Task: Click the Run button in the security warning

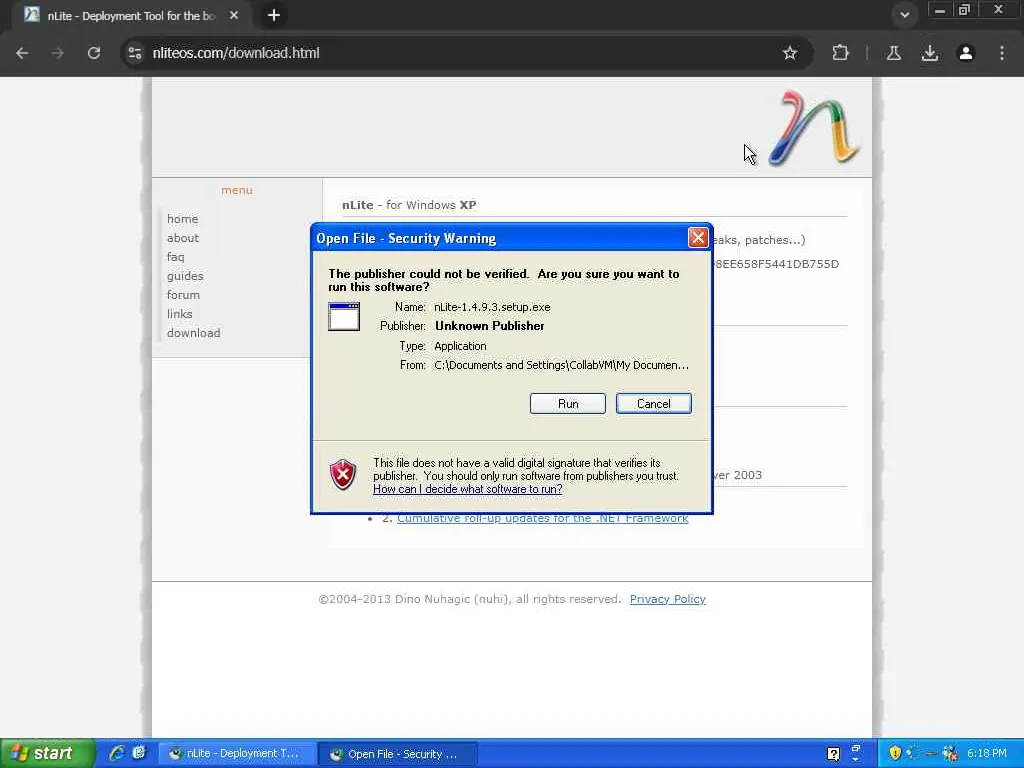Action: (x=568, y=404)
